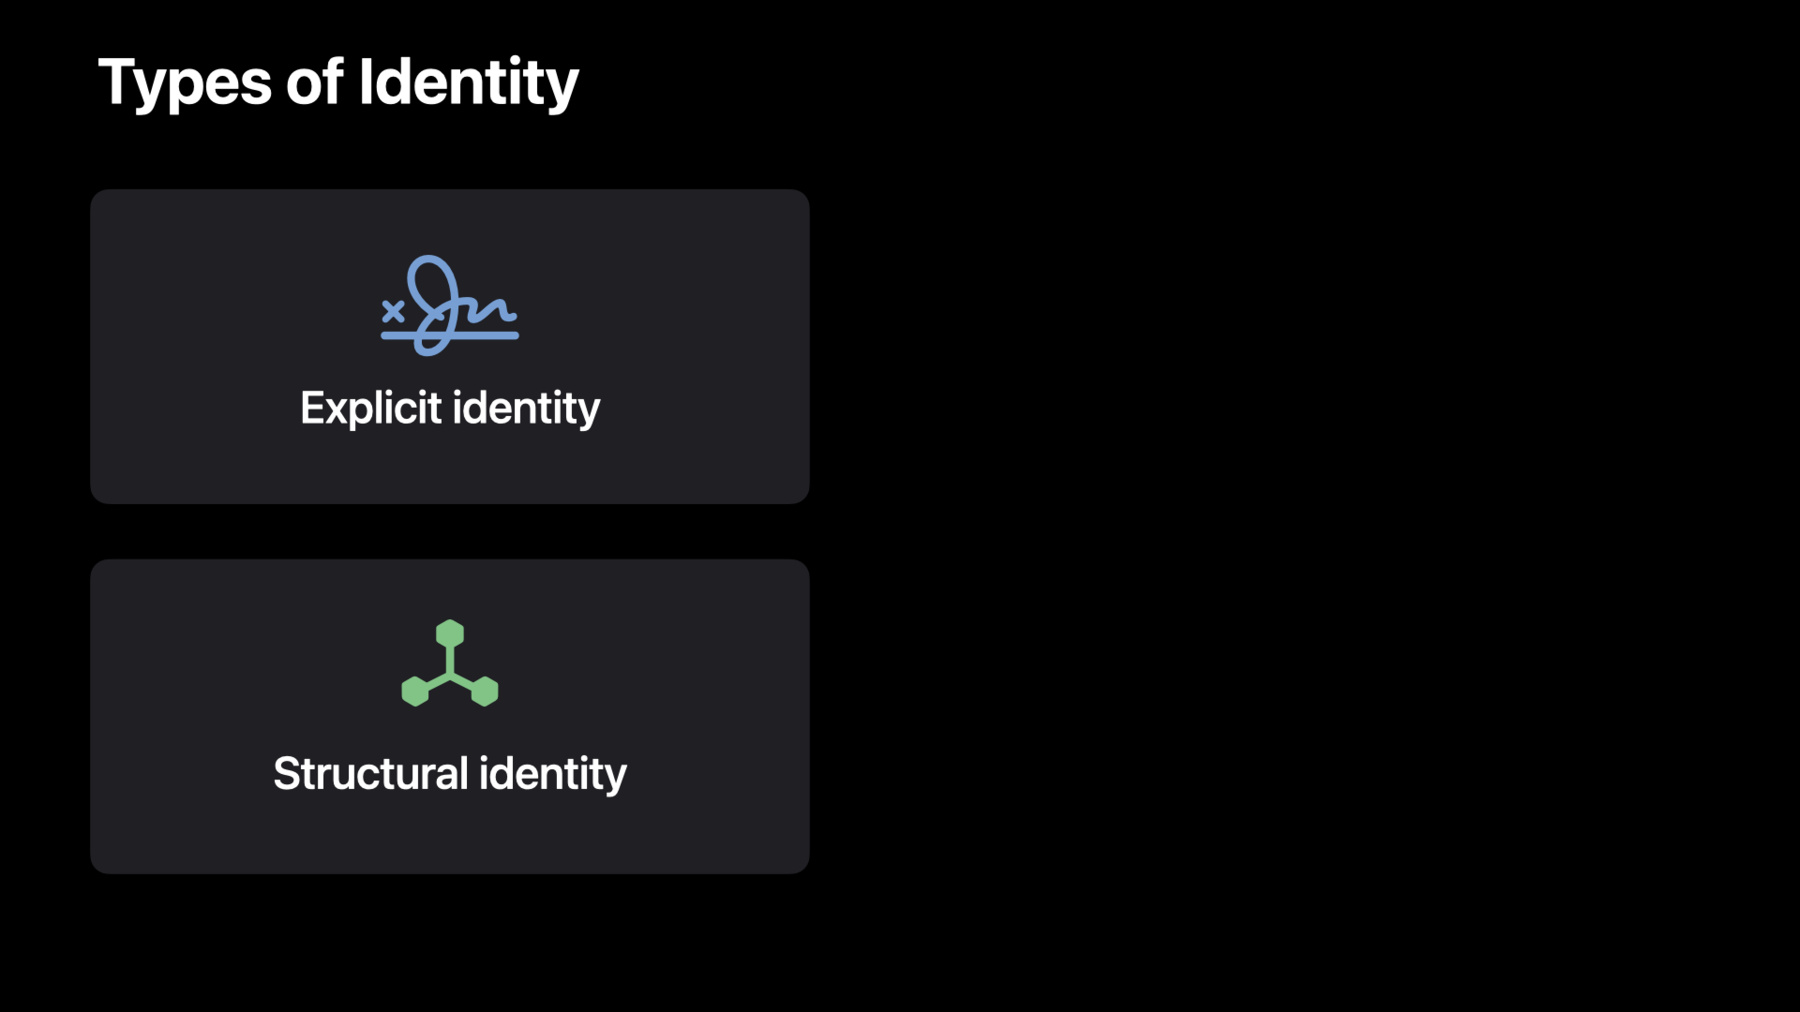
Task: Click the word Types in the heading
Action: (x=185, y=82)
